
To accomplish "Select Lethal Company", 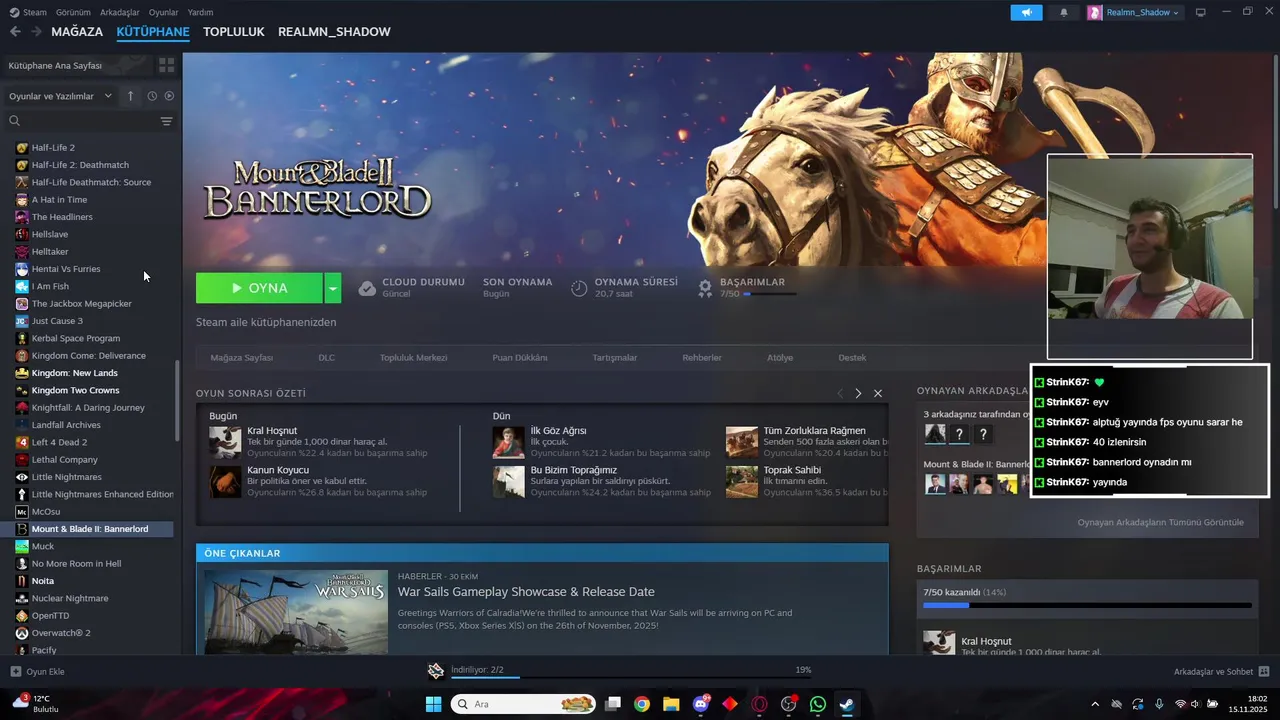I will (x=64, y=460).
